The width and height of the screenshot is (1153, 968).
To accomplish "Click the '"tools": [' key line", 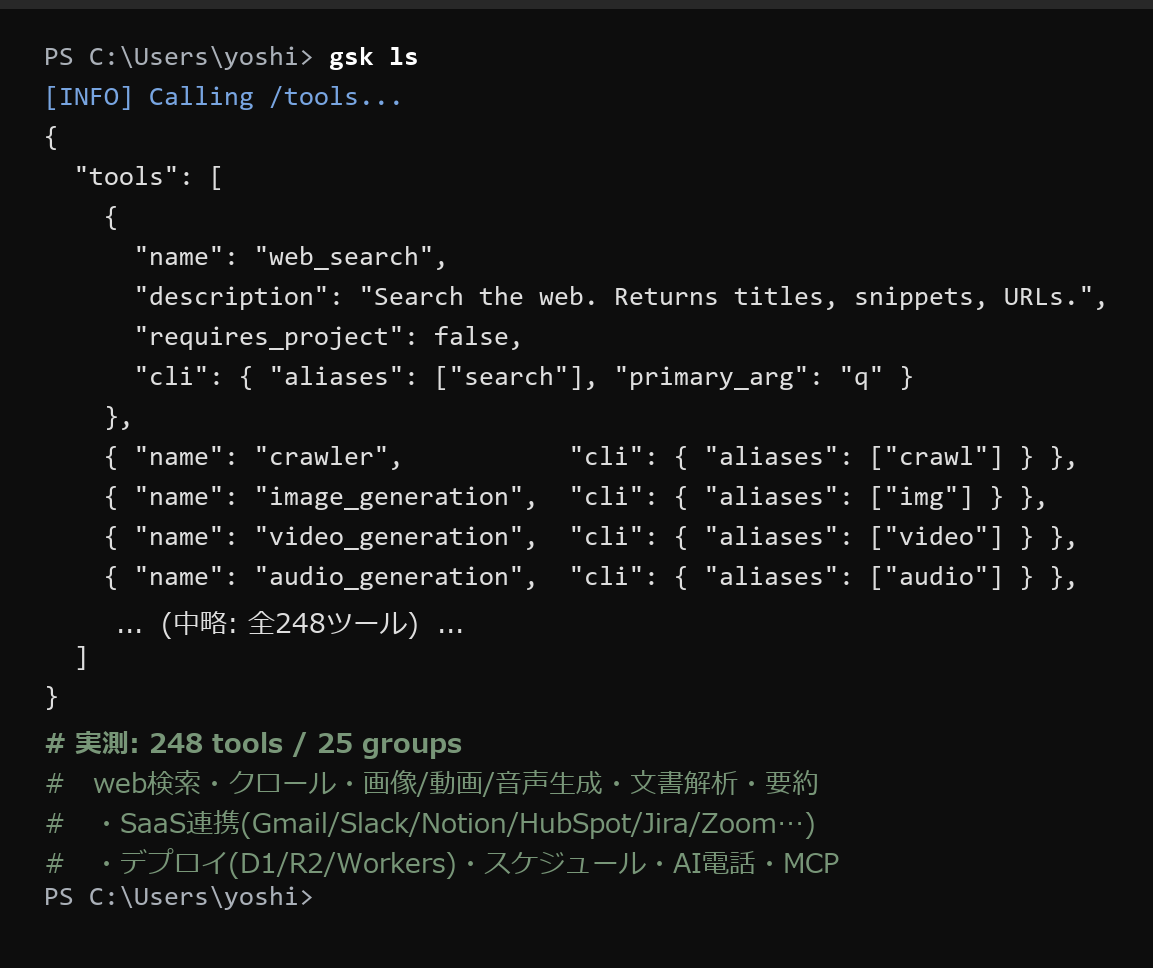I will (148, 177).
